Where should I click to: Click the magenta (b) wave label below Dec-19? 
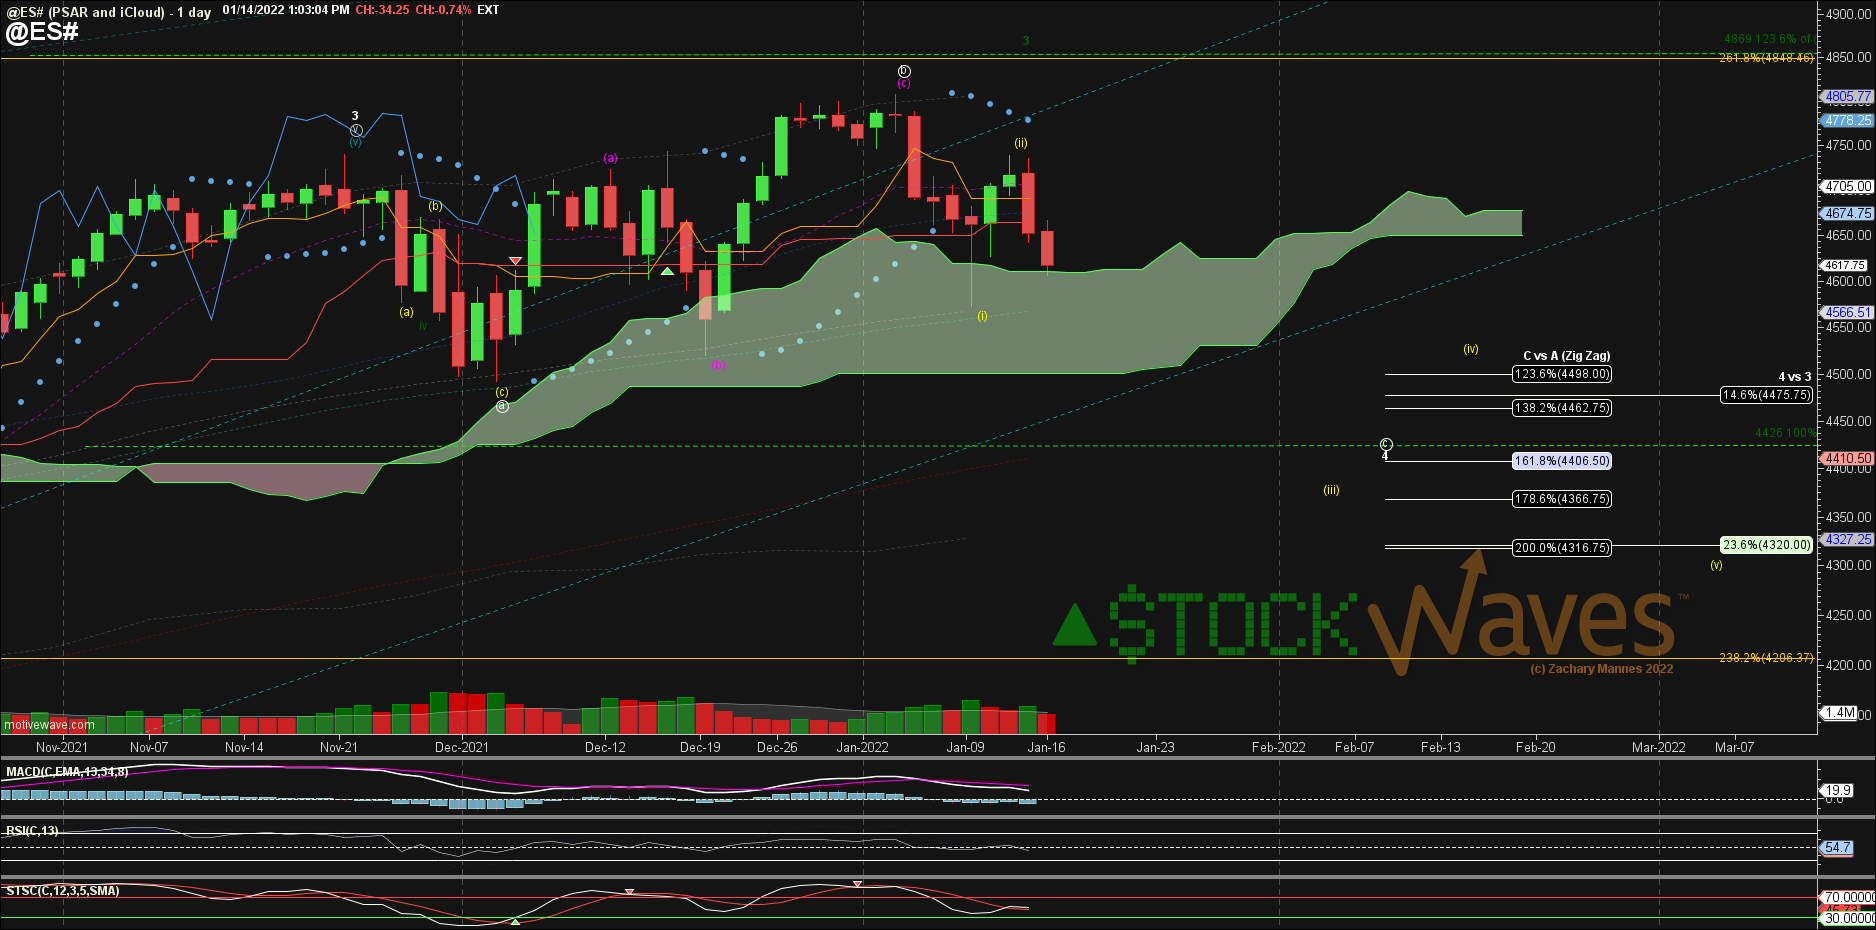(x=718, y=365)
